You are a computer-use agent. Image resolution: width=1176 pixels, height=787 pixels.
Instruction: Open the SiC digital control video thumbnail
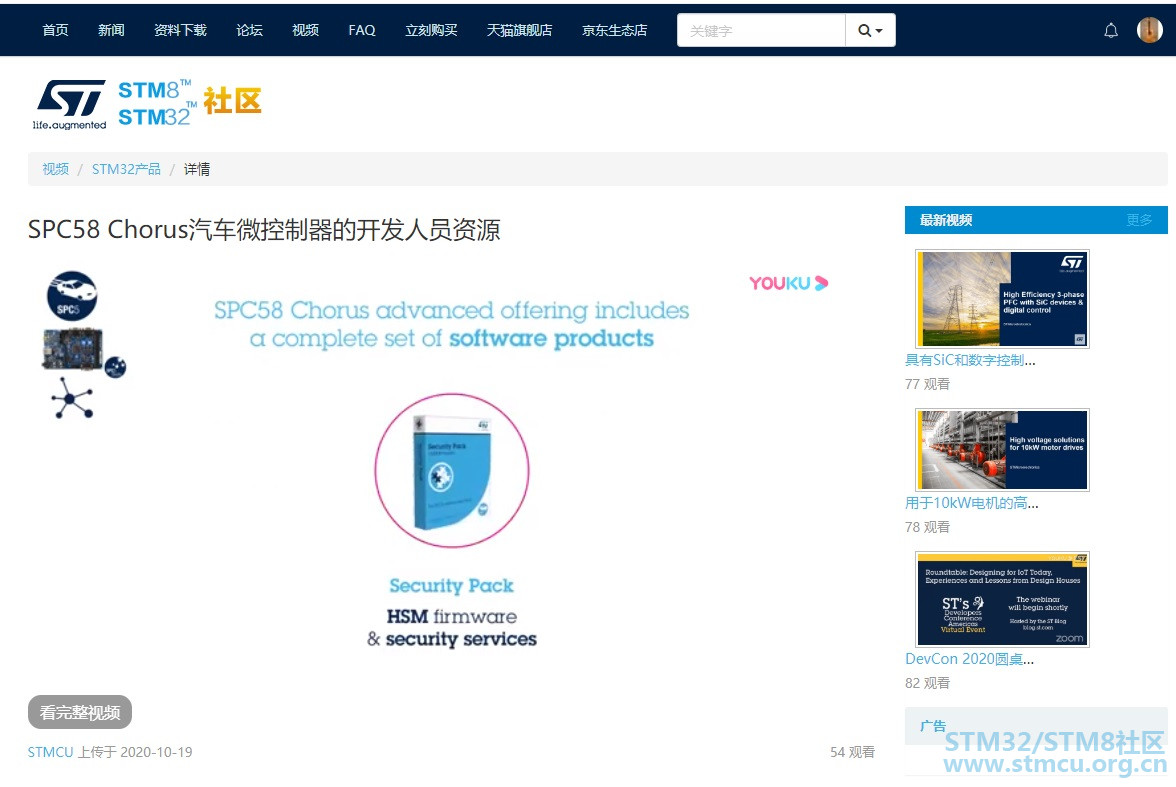(x=1002, y=299)
